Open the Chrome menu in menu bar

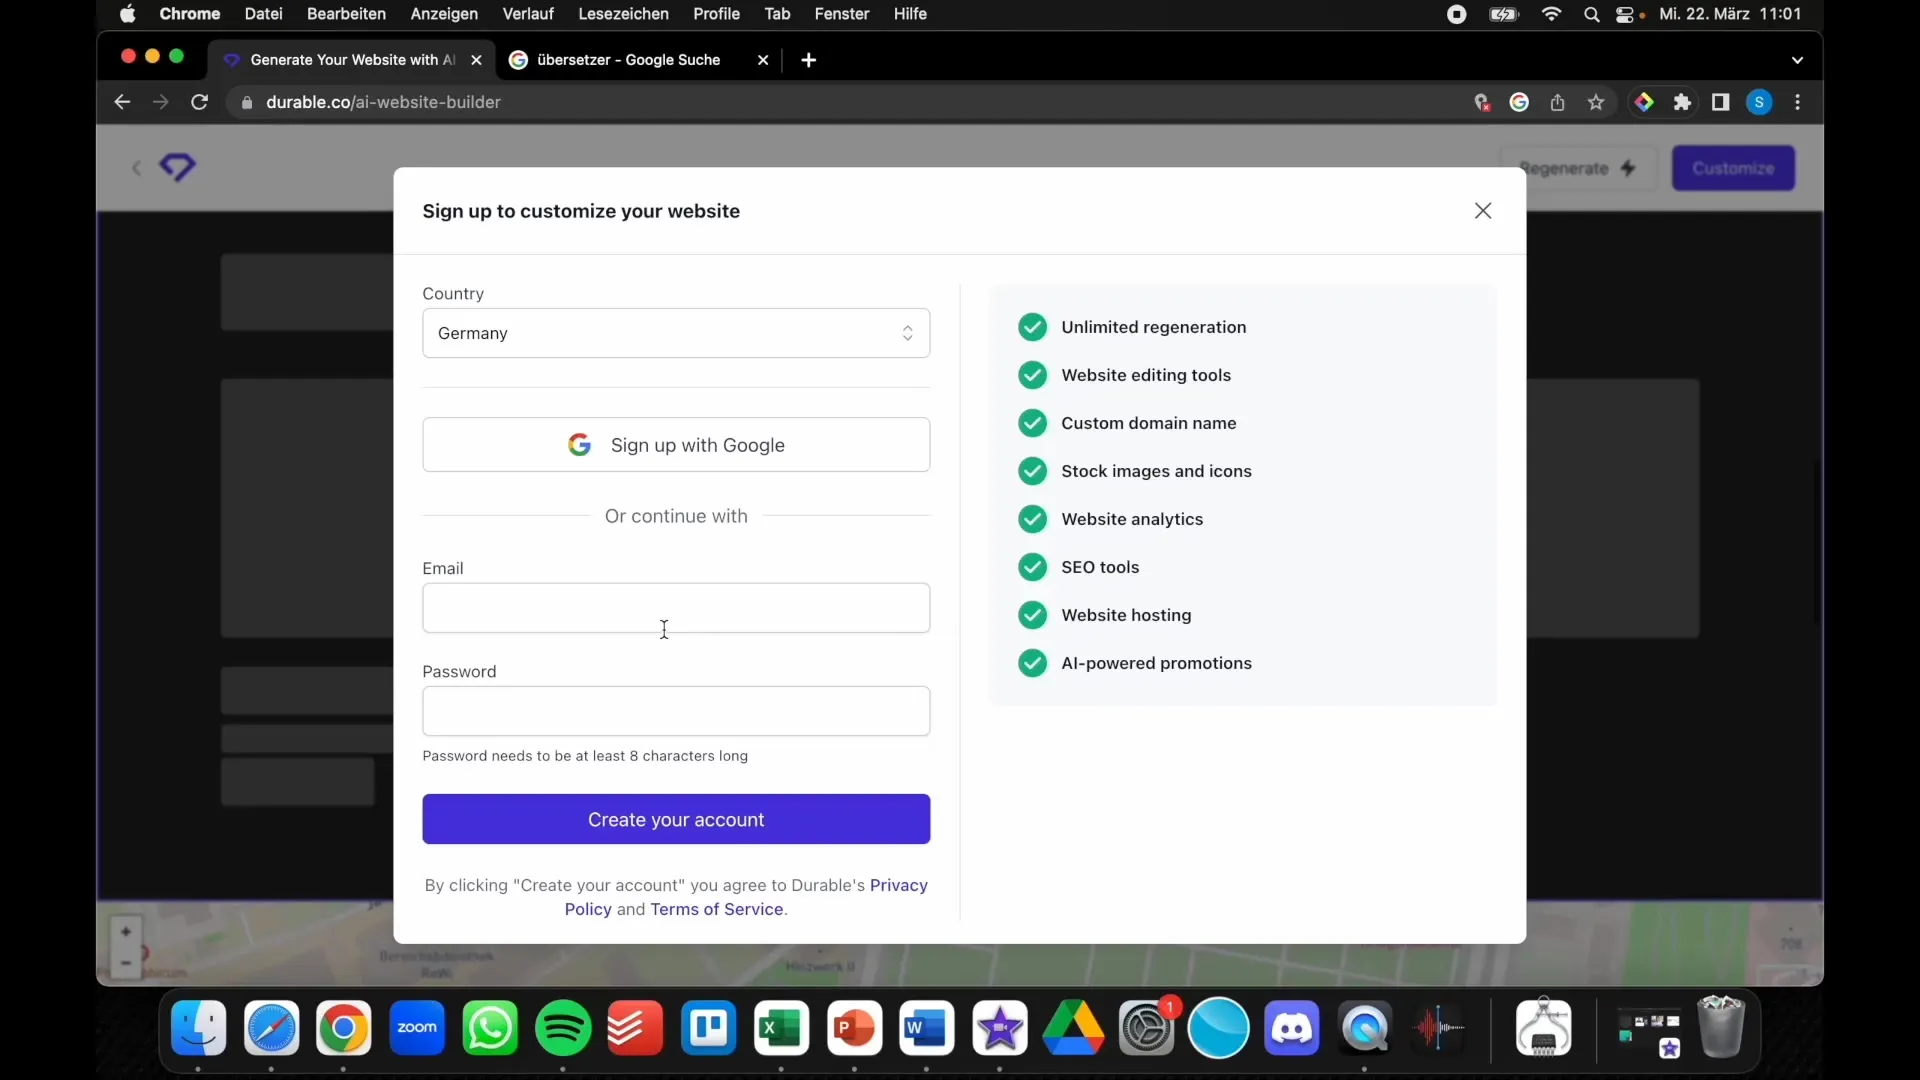[190, 14]
